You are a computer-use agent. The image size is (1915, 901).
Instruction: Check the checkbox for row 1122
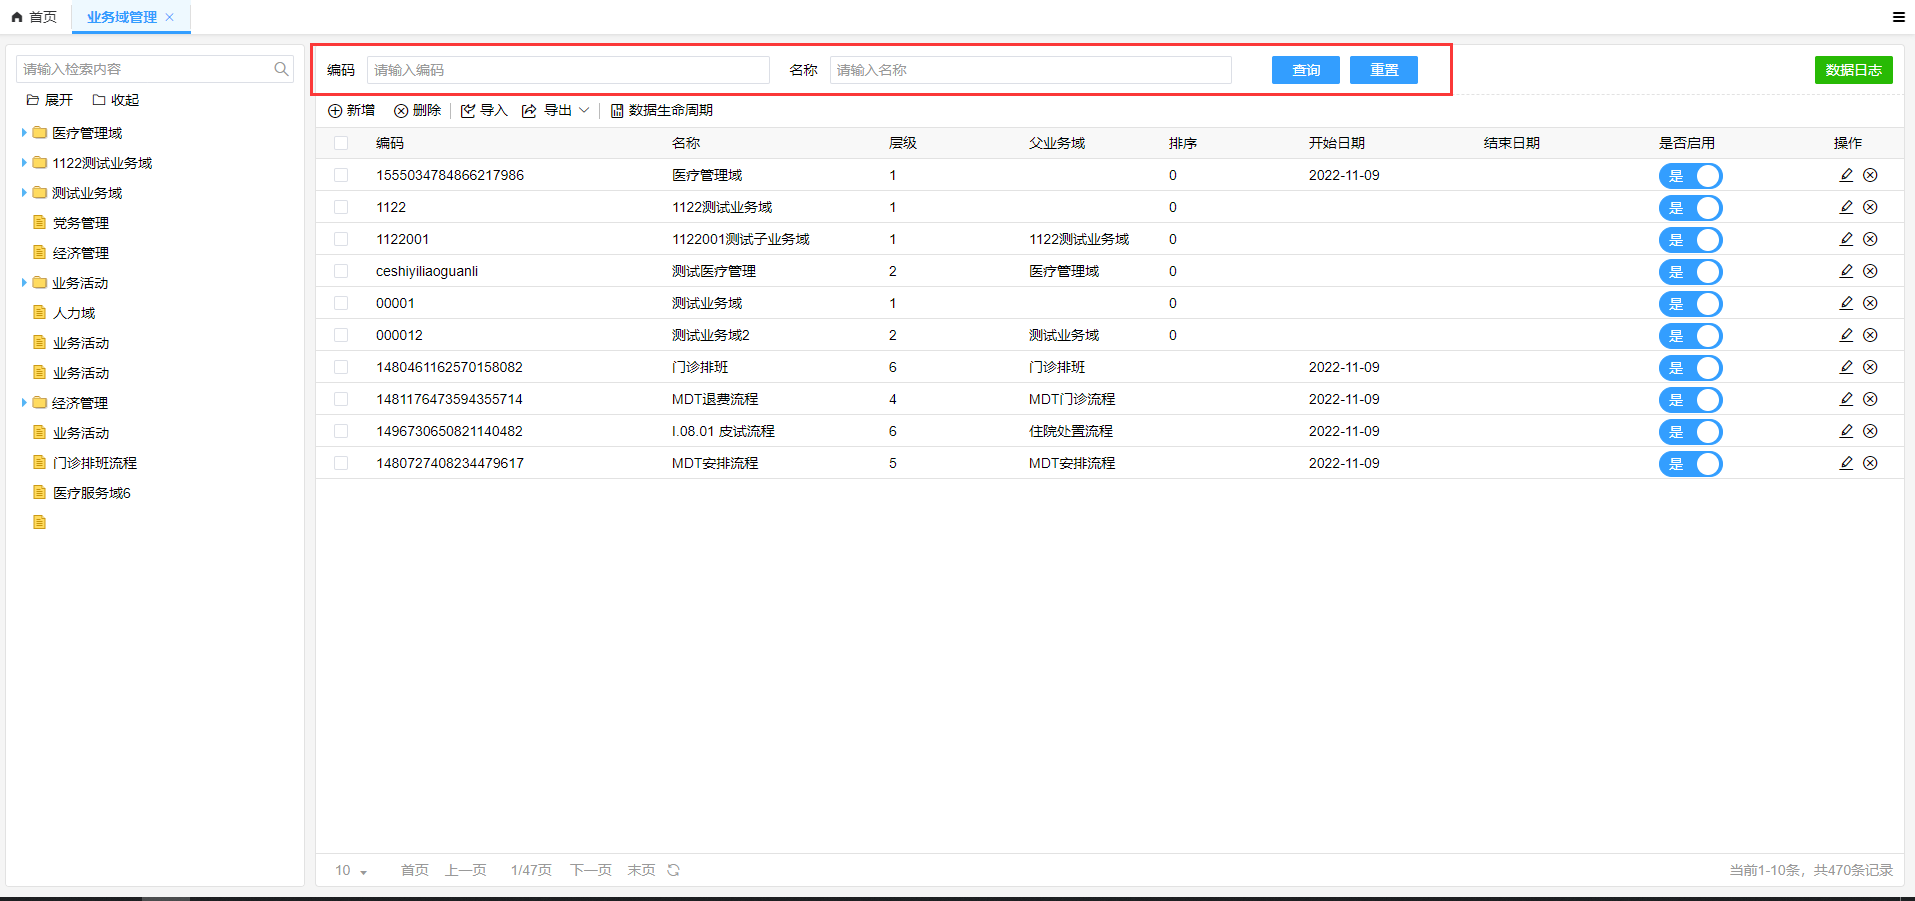341,207
